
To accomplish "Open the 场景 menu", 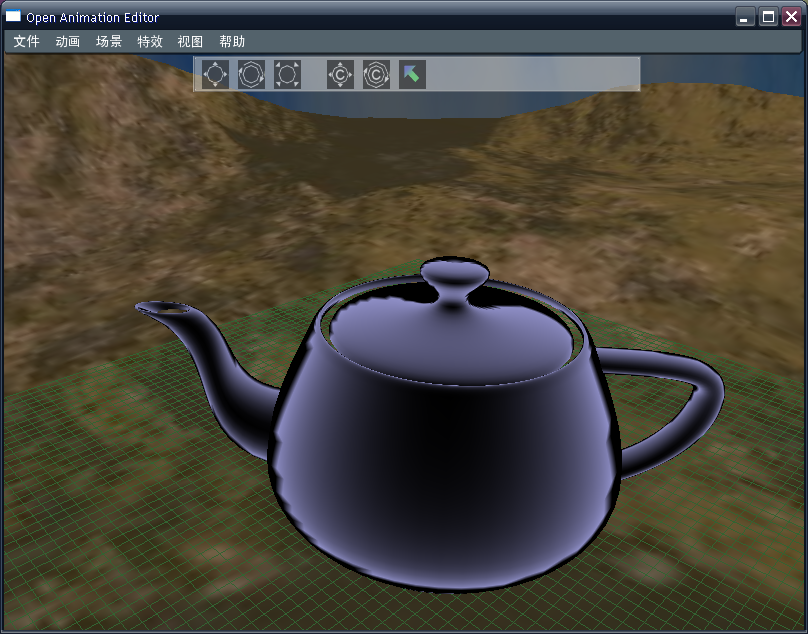I will pos(109,41).
